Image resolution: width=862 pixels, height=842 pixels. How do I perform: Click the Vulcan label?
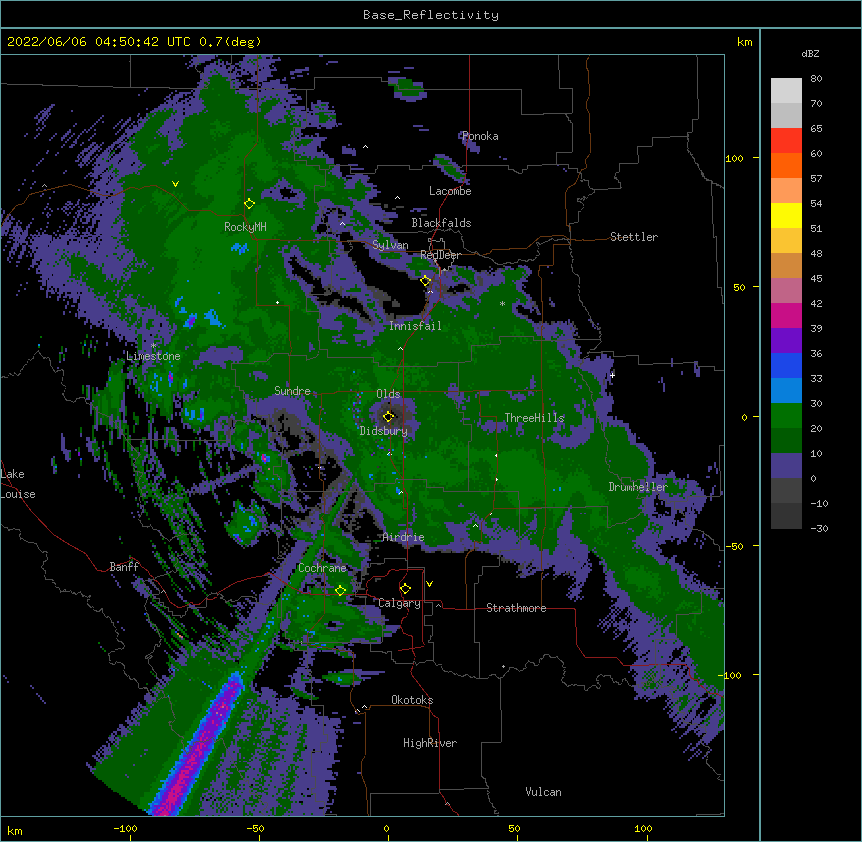tap(543, 792)
